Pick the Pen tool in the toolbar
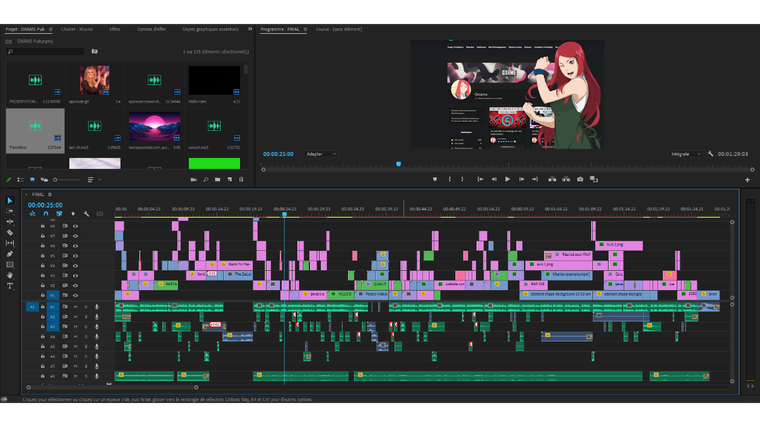The image size is (760, 427). pyautogui.click(x=10, y=254)
